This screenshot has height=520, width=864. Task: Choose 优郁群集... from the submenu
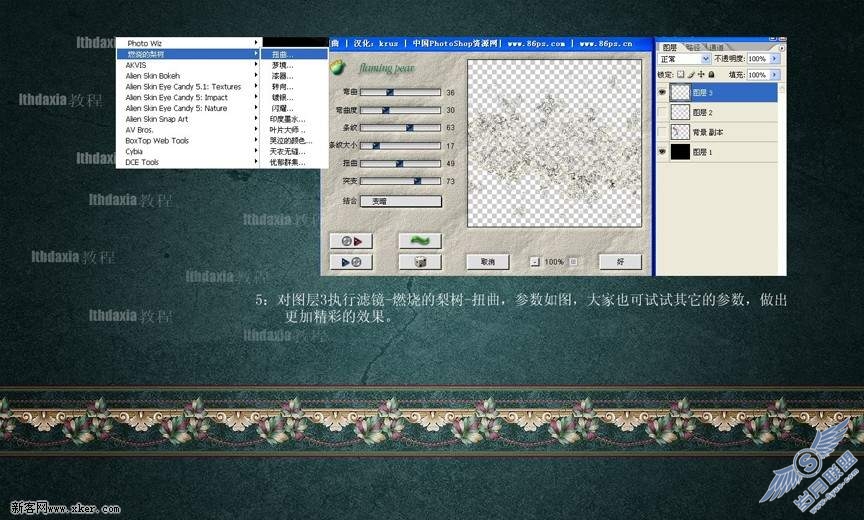[294, 162]
